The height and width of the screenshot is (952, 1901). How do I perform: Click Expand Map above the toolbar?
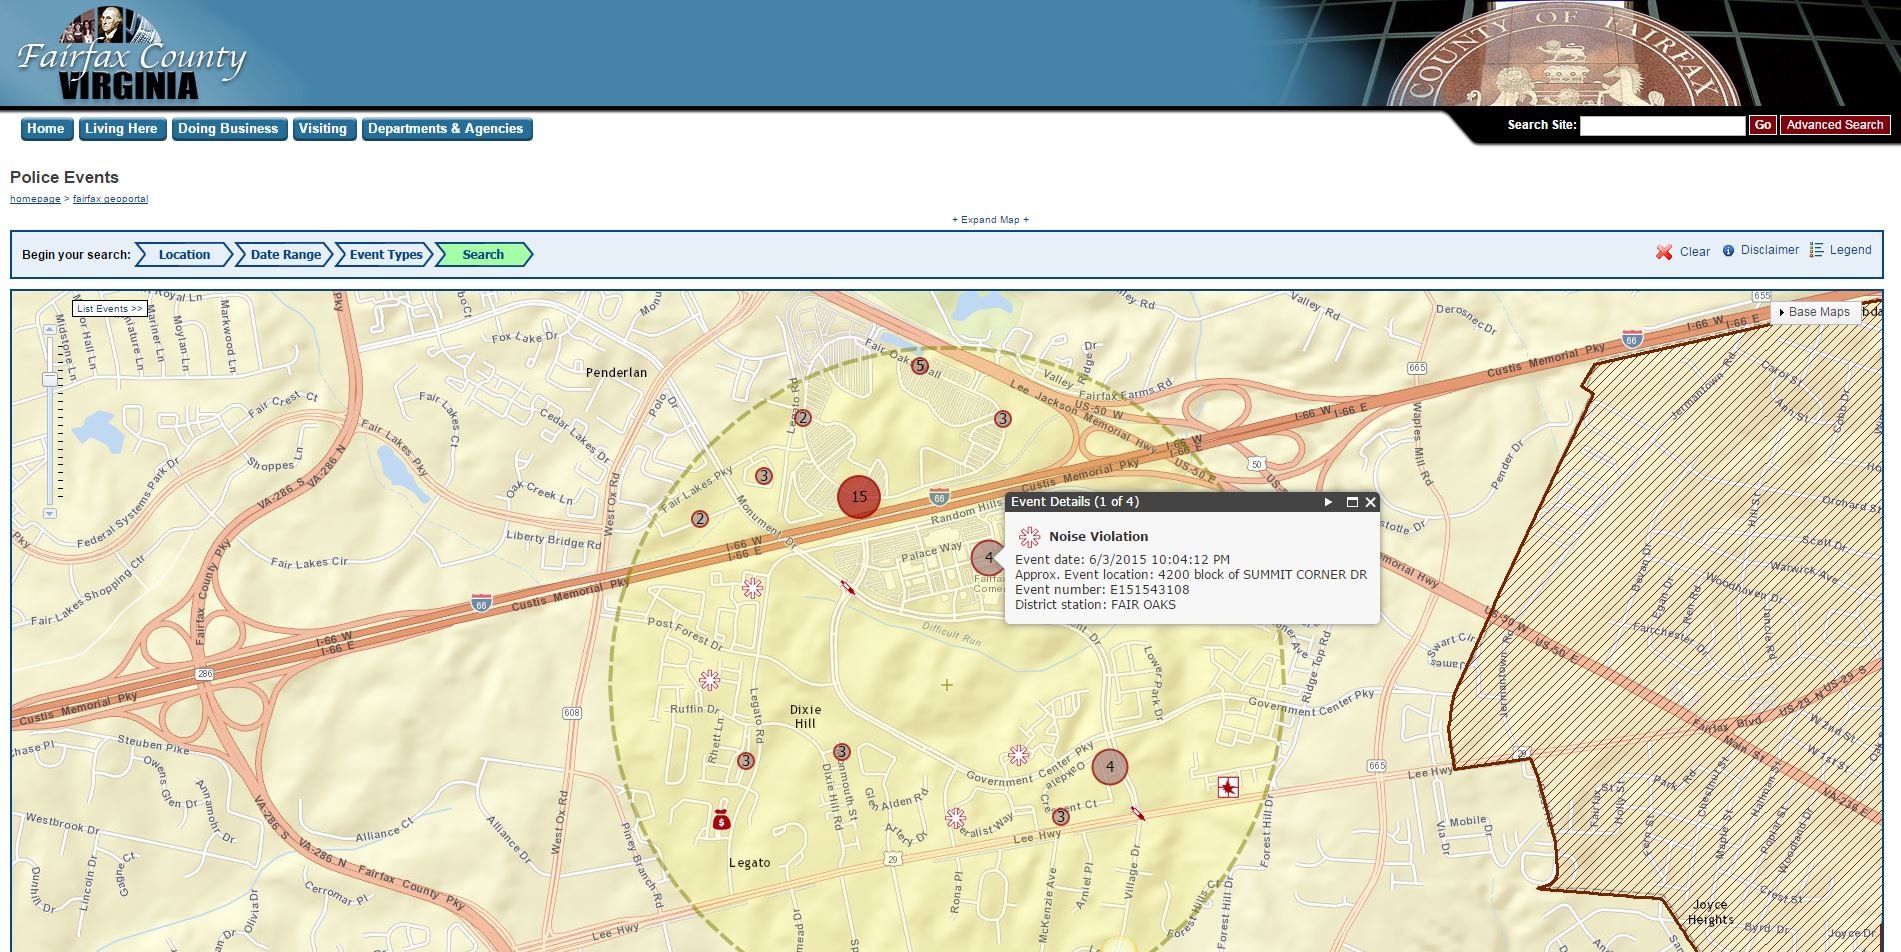(x=989, y=219)
